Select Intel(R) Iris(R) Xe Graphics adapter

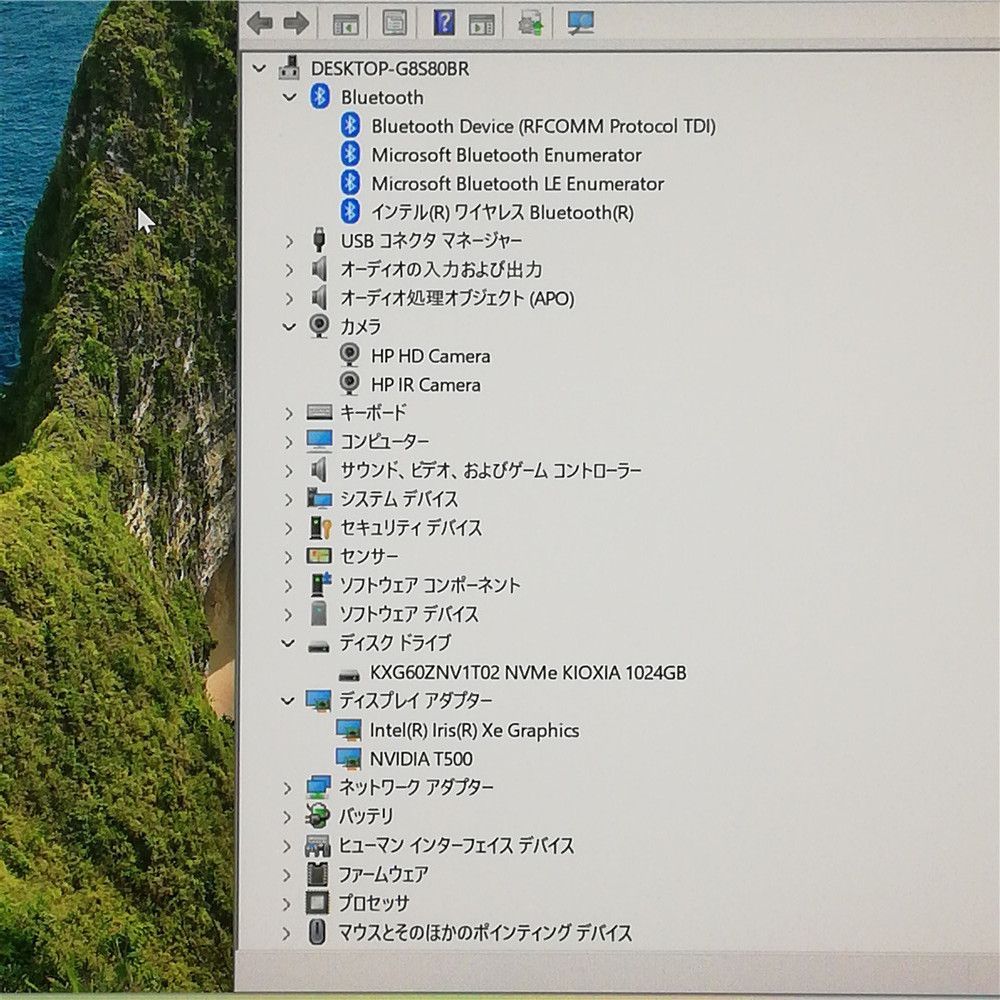pyautogui.click(x=474, y=730)
